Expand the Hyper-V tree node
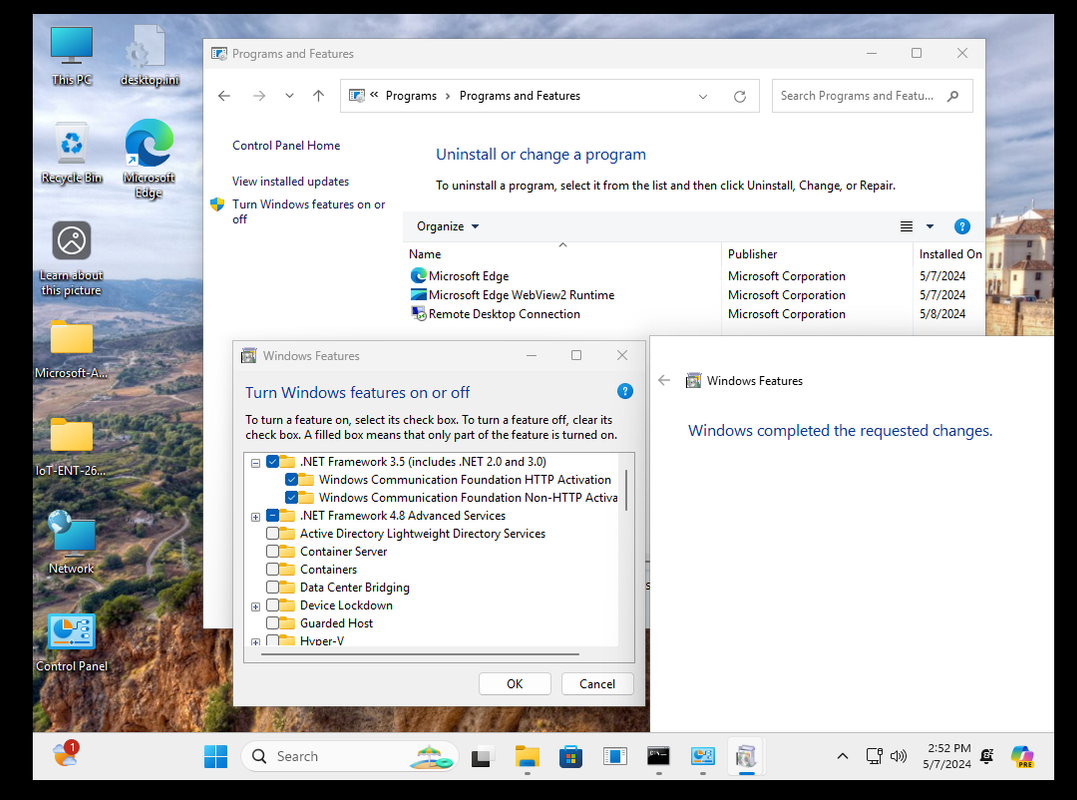Viewport: 1077px width, 800px height. coord(256,642)
